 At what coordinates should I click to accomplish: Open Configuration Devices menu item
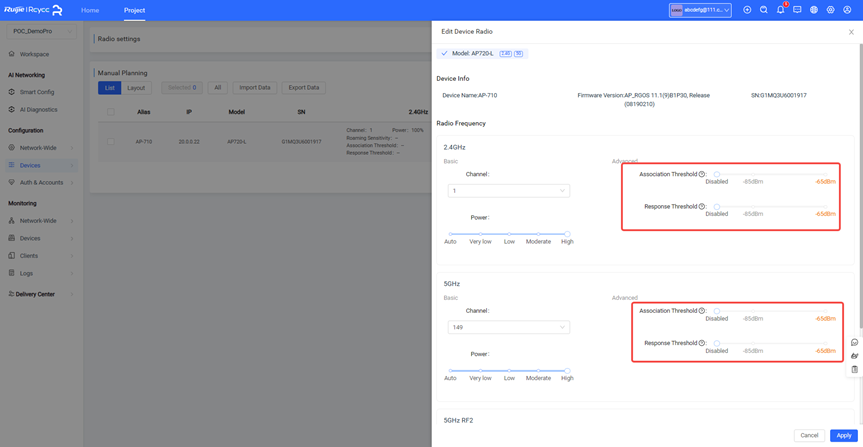42,165
